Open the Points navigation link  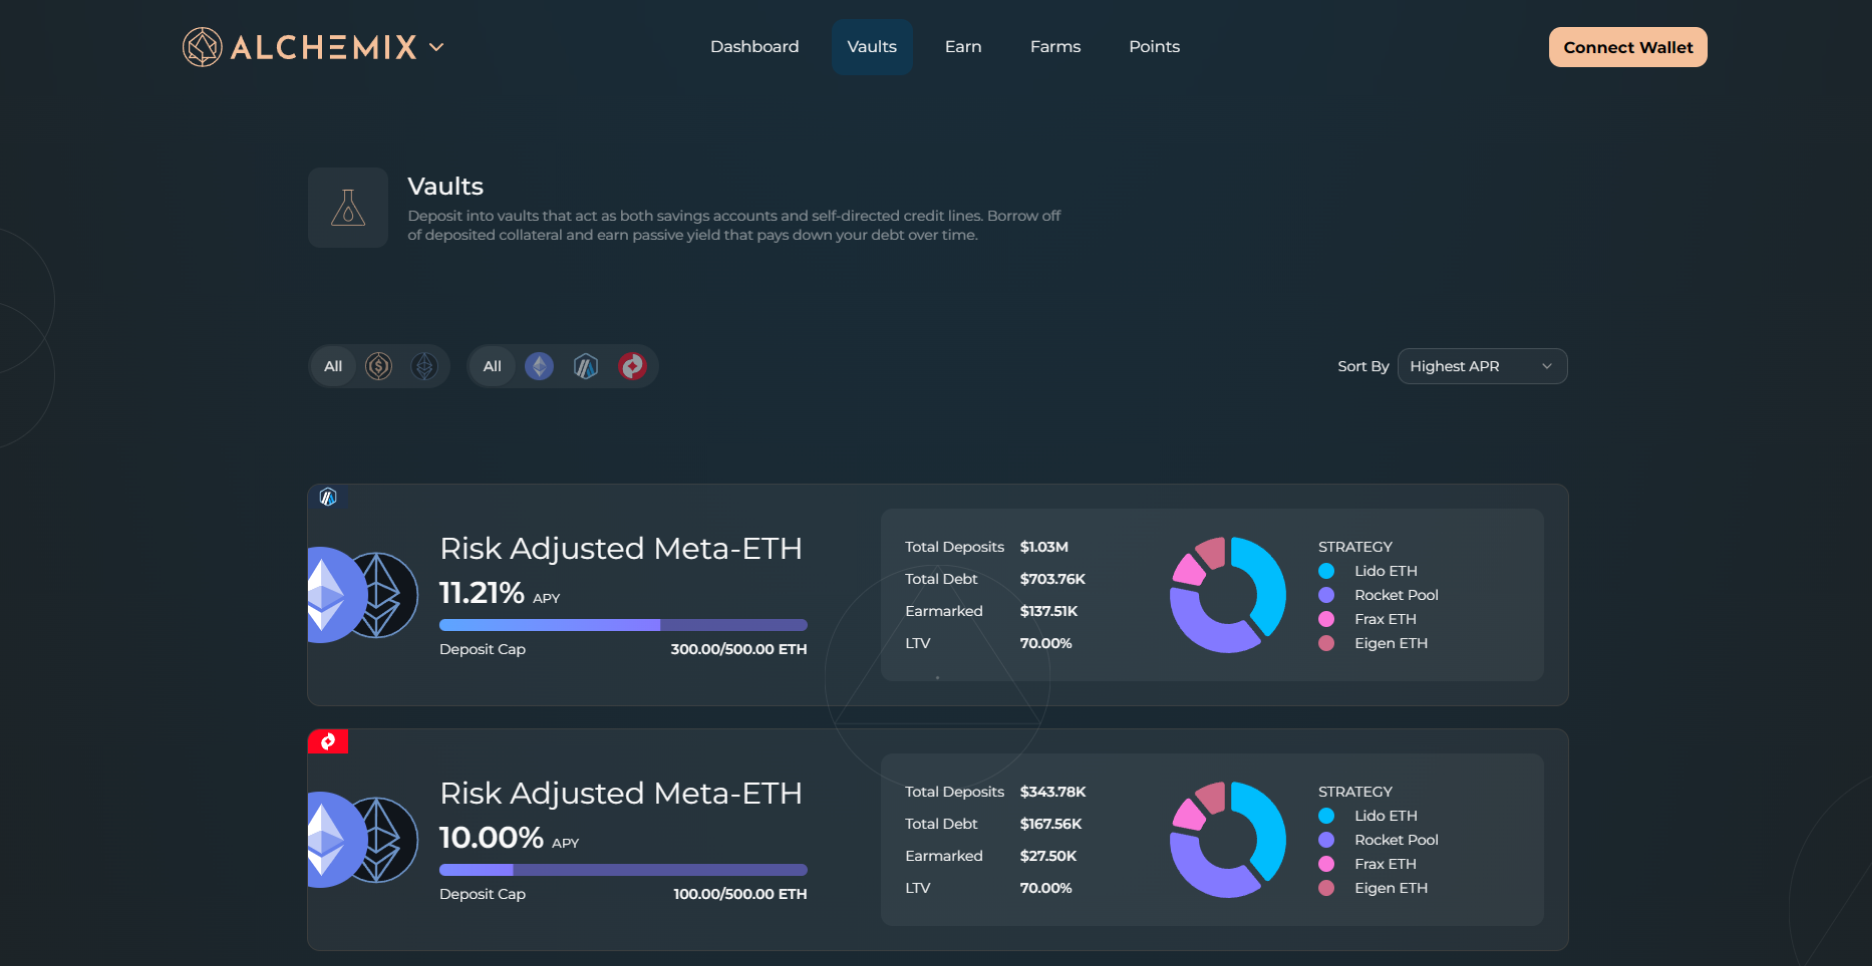point(1154,47)
